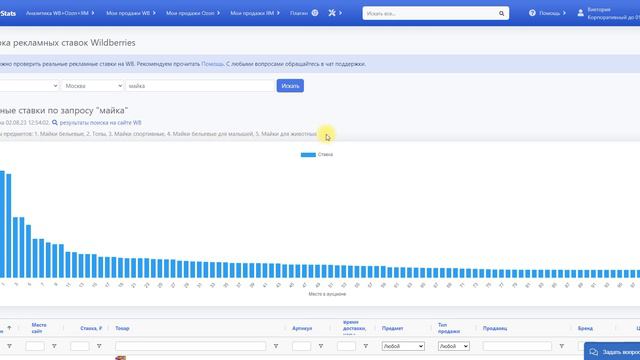Toggle the Ставка legend swatch in chart

(308, 155)
